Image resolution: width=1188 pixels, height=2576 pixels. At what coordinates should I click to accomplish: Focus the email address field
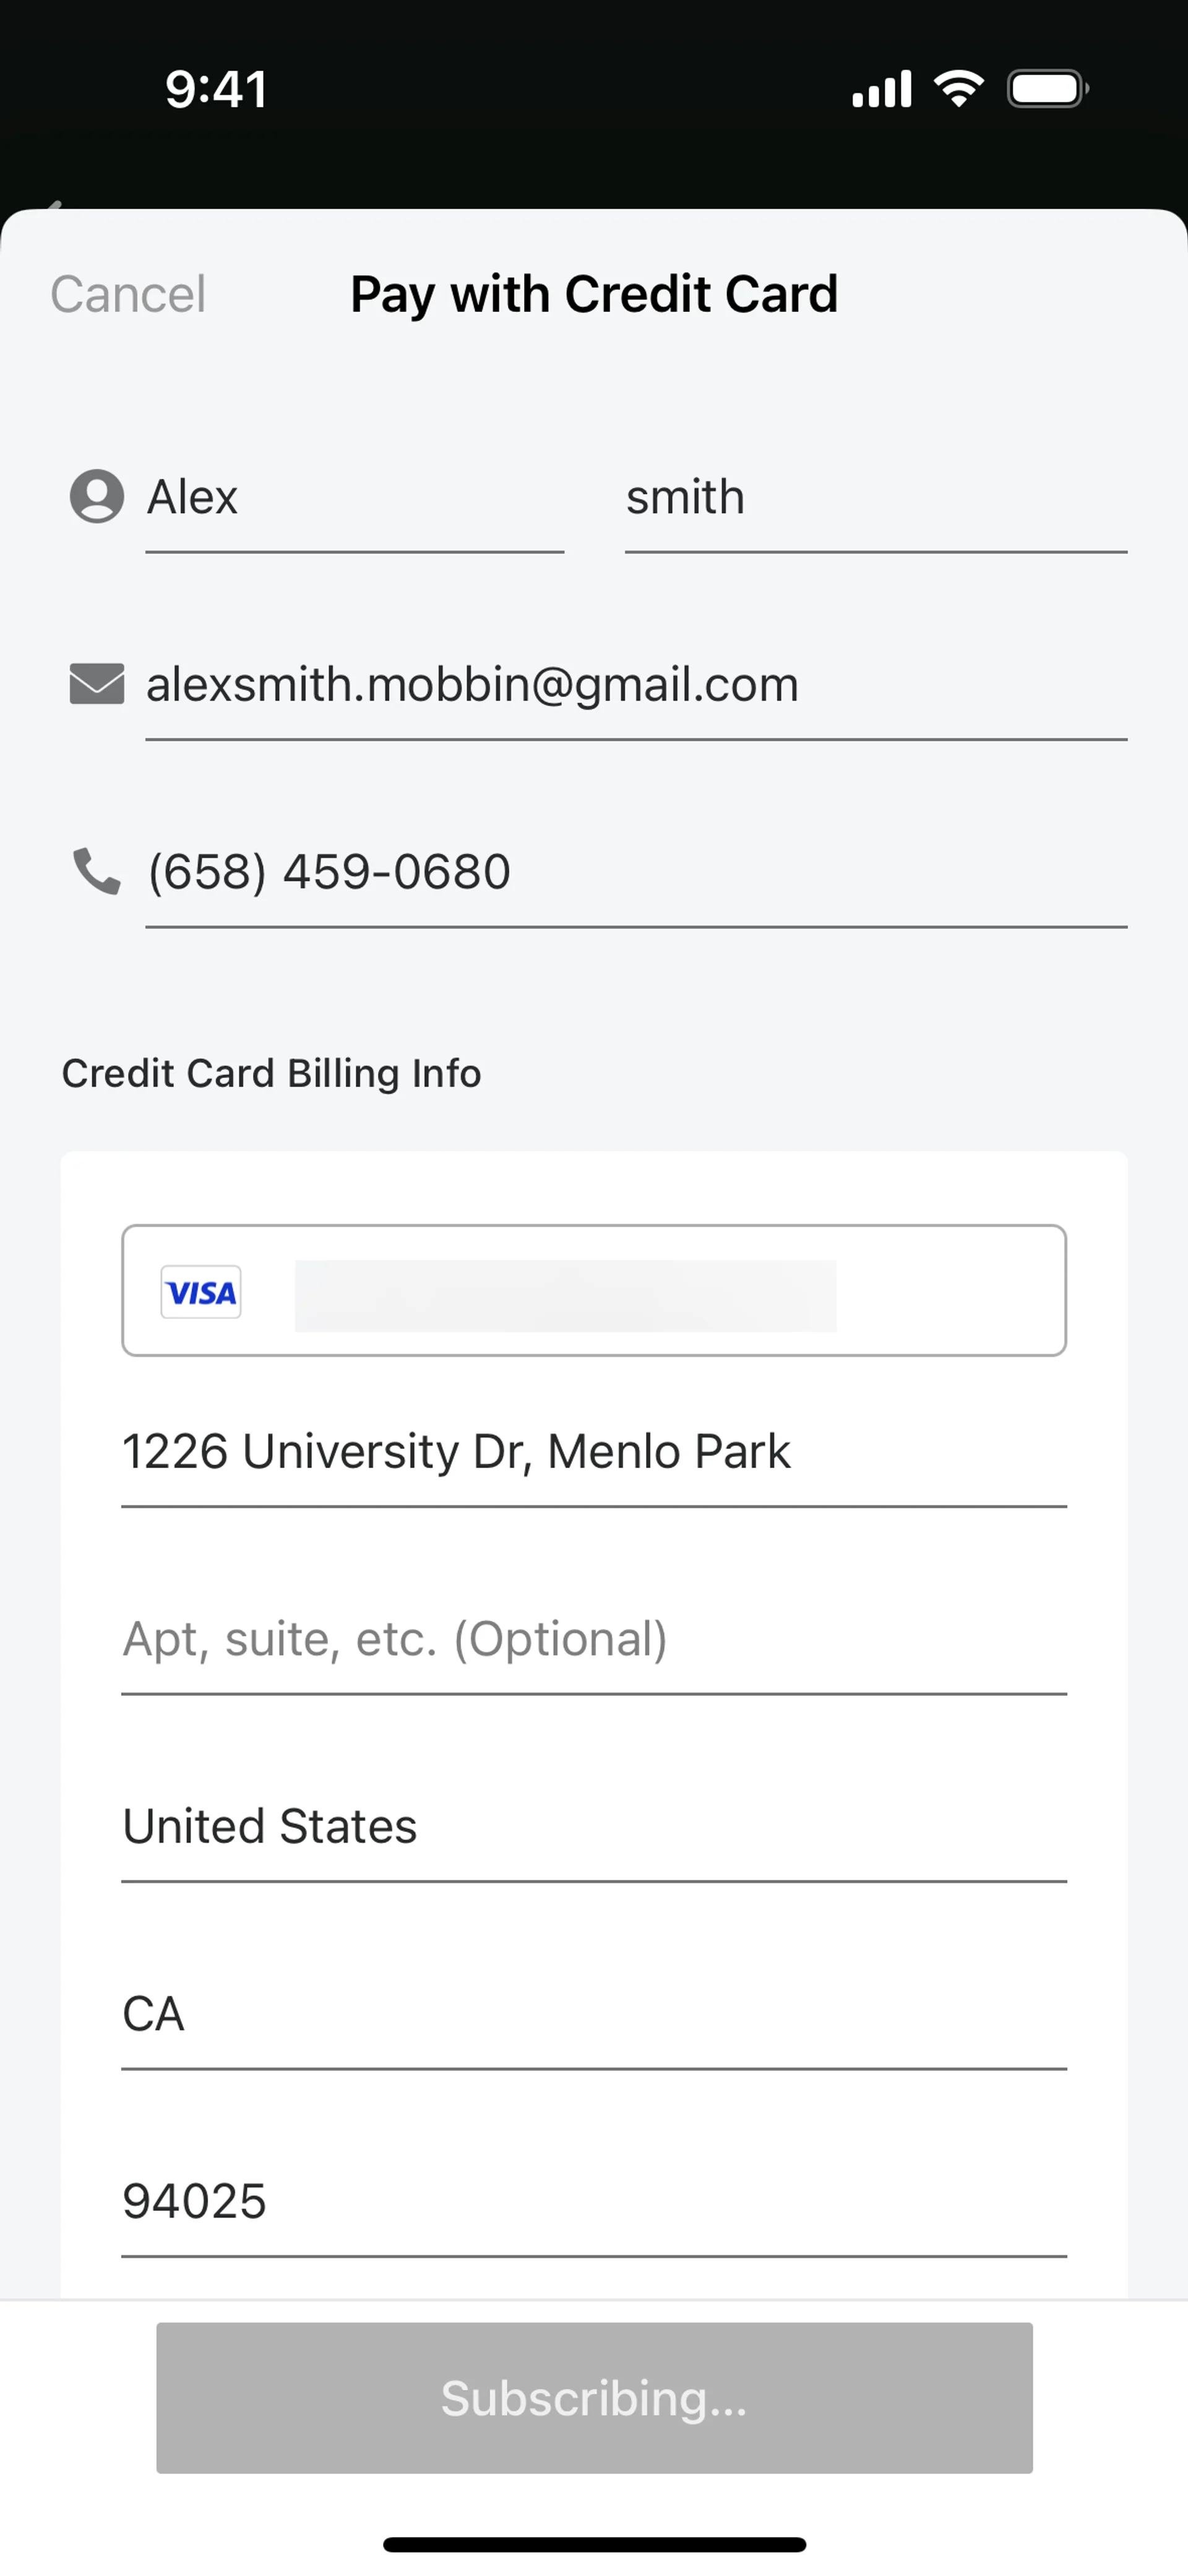point(636,686)
